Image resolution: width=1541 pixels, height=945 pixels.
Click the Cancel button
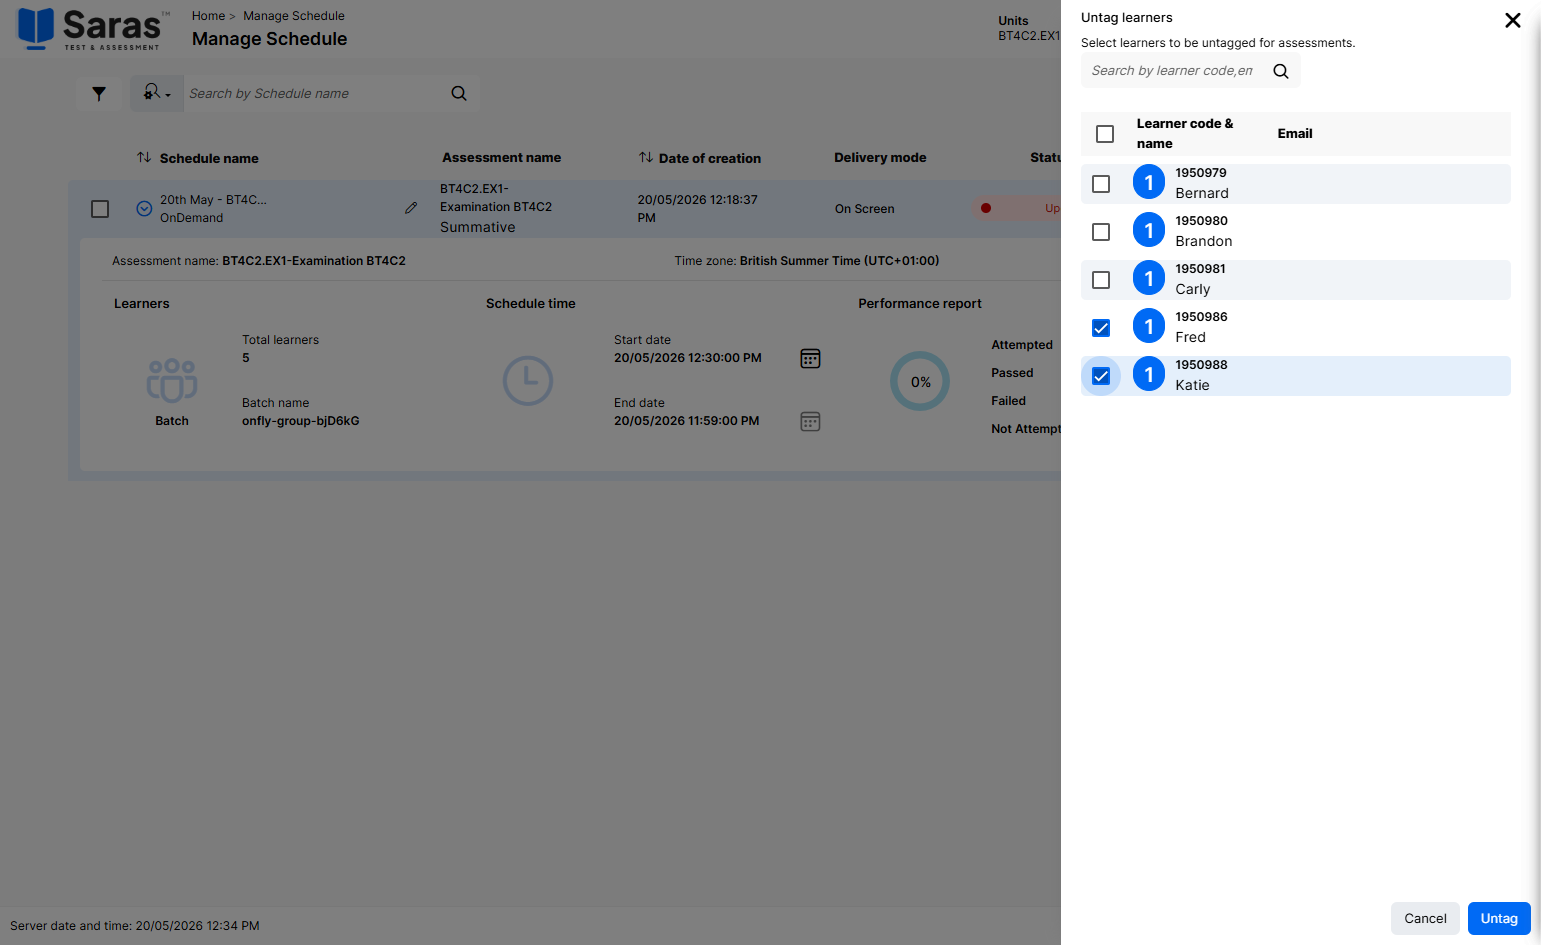click(x=1425, y=918)
